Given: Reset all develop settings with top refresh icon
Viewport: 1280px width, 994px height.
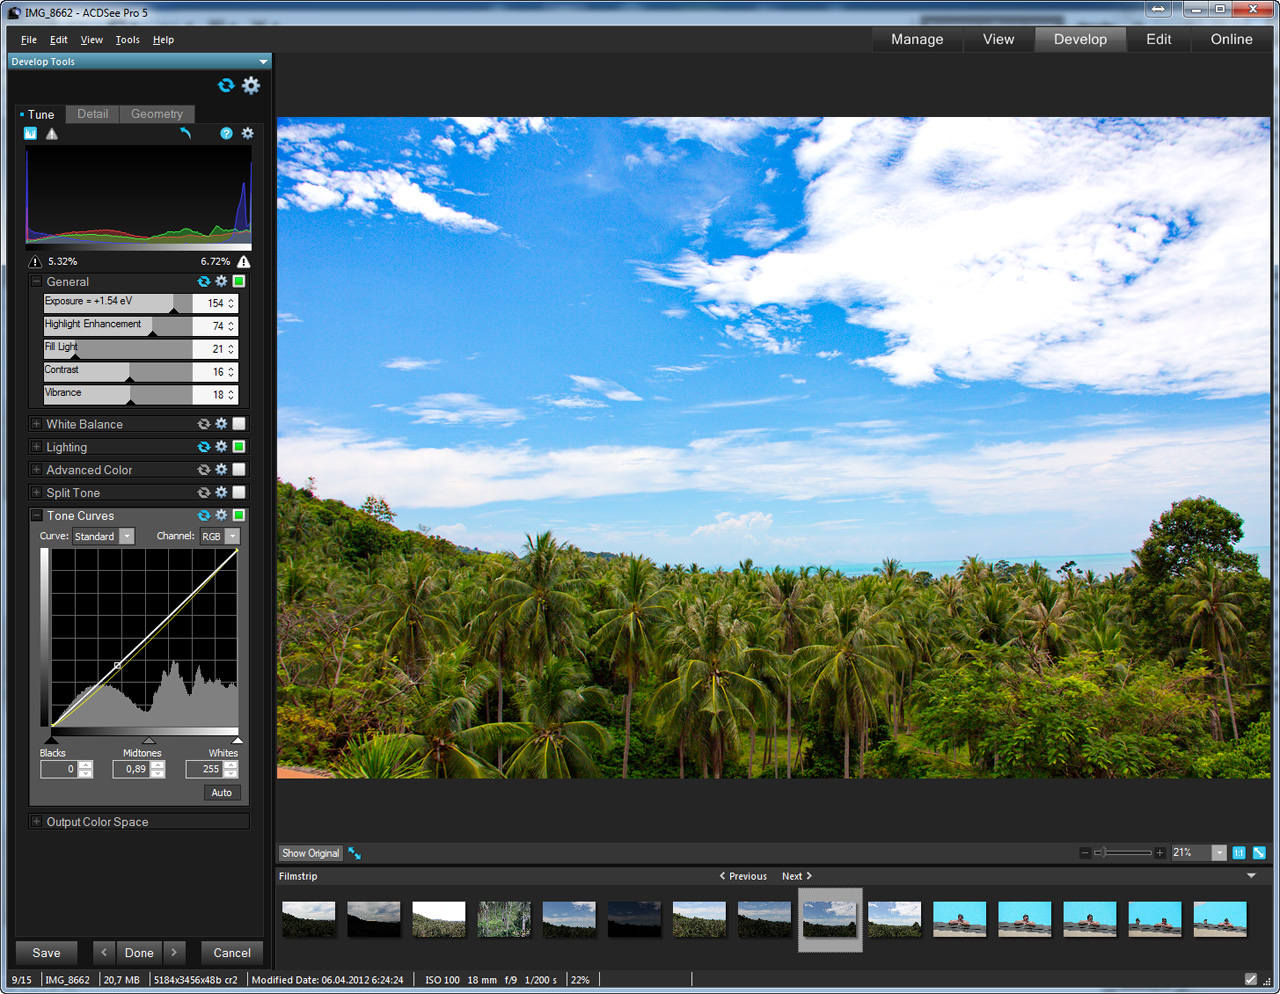Looking at the screenshot, I should (x=226, y=86).
